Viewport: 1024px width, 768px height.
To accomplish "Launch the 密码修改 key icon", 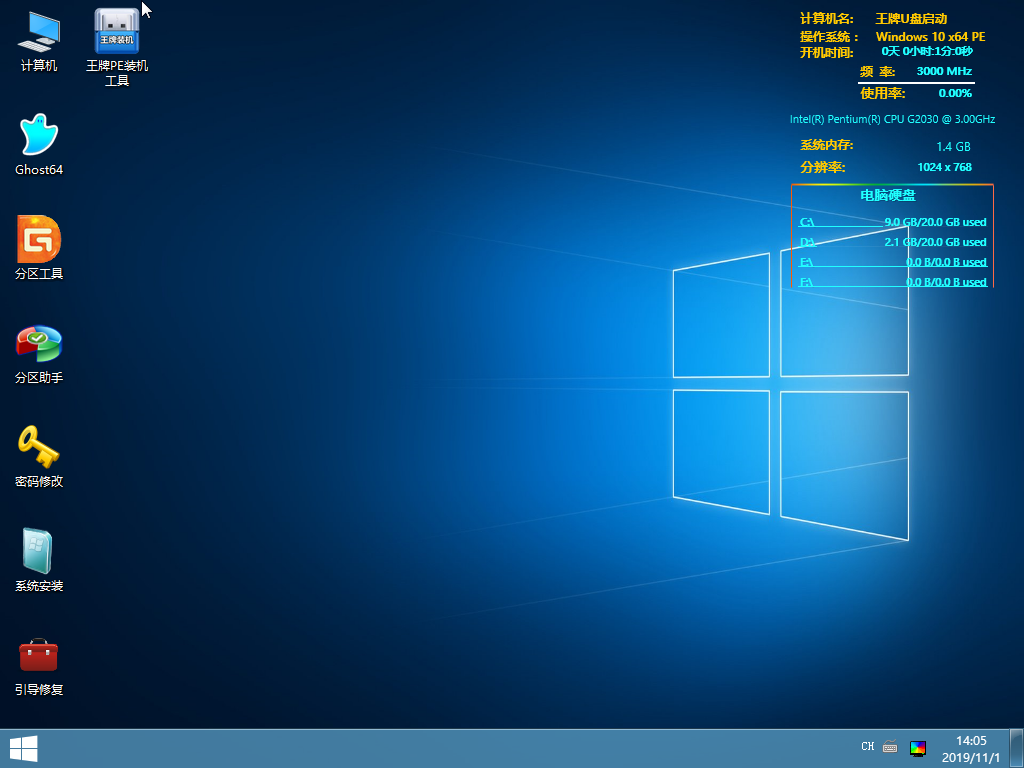I will point(39,456).
